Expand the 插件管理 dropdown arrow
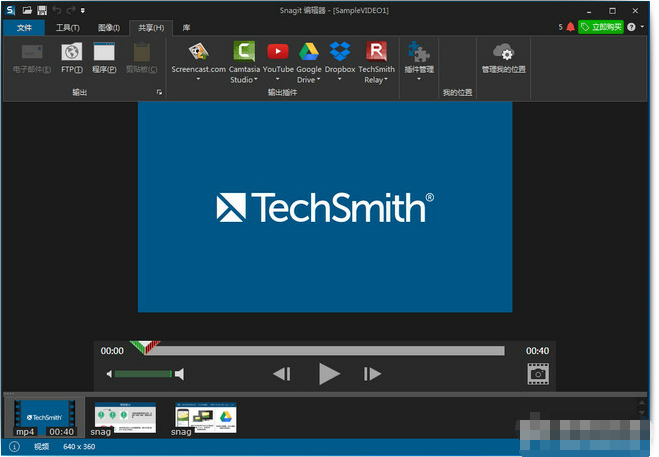Viewport: 659px width, 457px height. click(x=419, y=79)
